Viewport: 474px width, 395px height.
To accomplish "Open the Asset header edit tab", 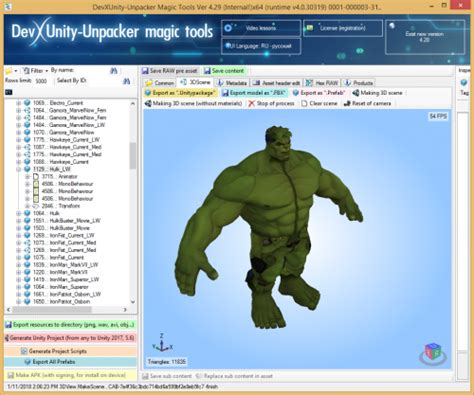I will [277, 83].
